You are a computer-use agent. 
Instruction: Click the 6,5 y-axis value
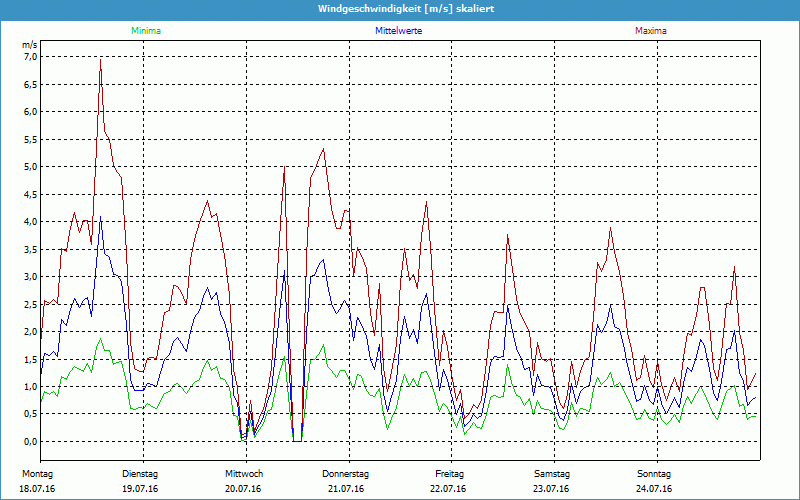[31, 84]
